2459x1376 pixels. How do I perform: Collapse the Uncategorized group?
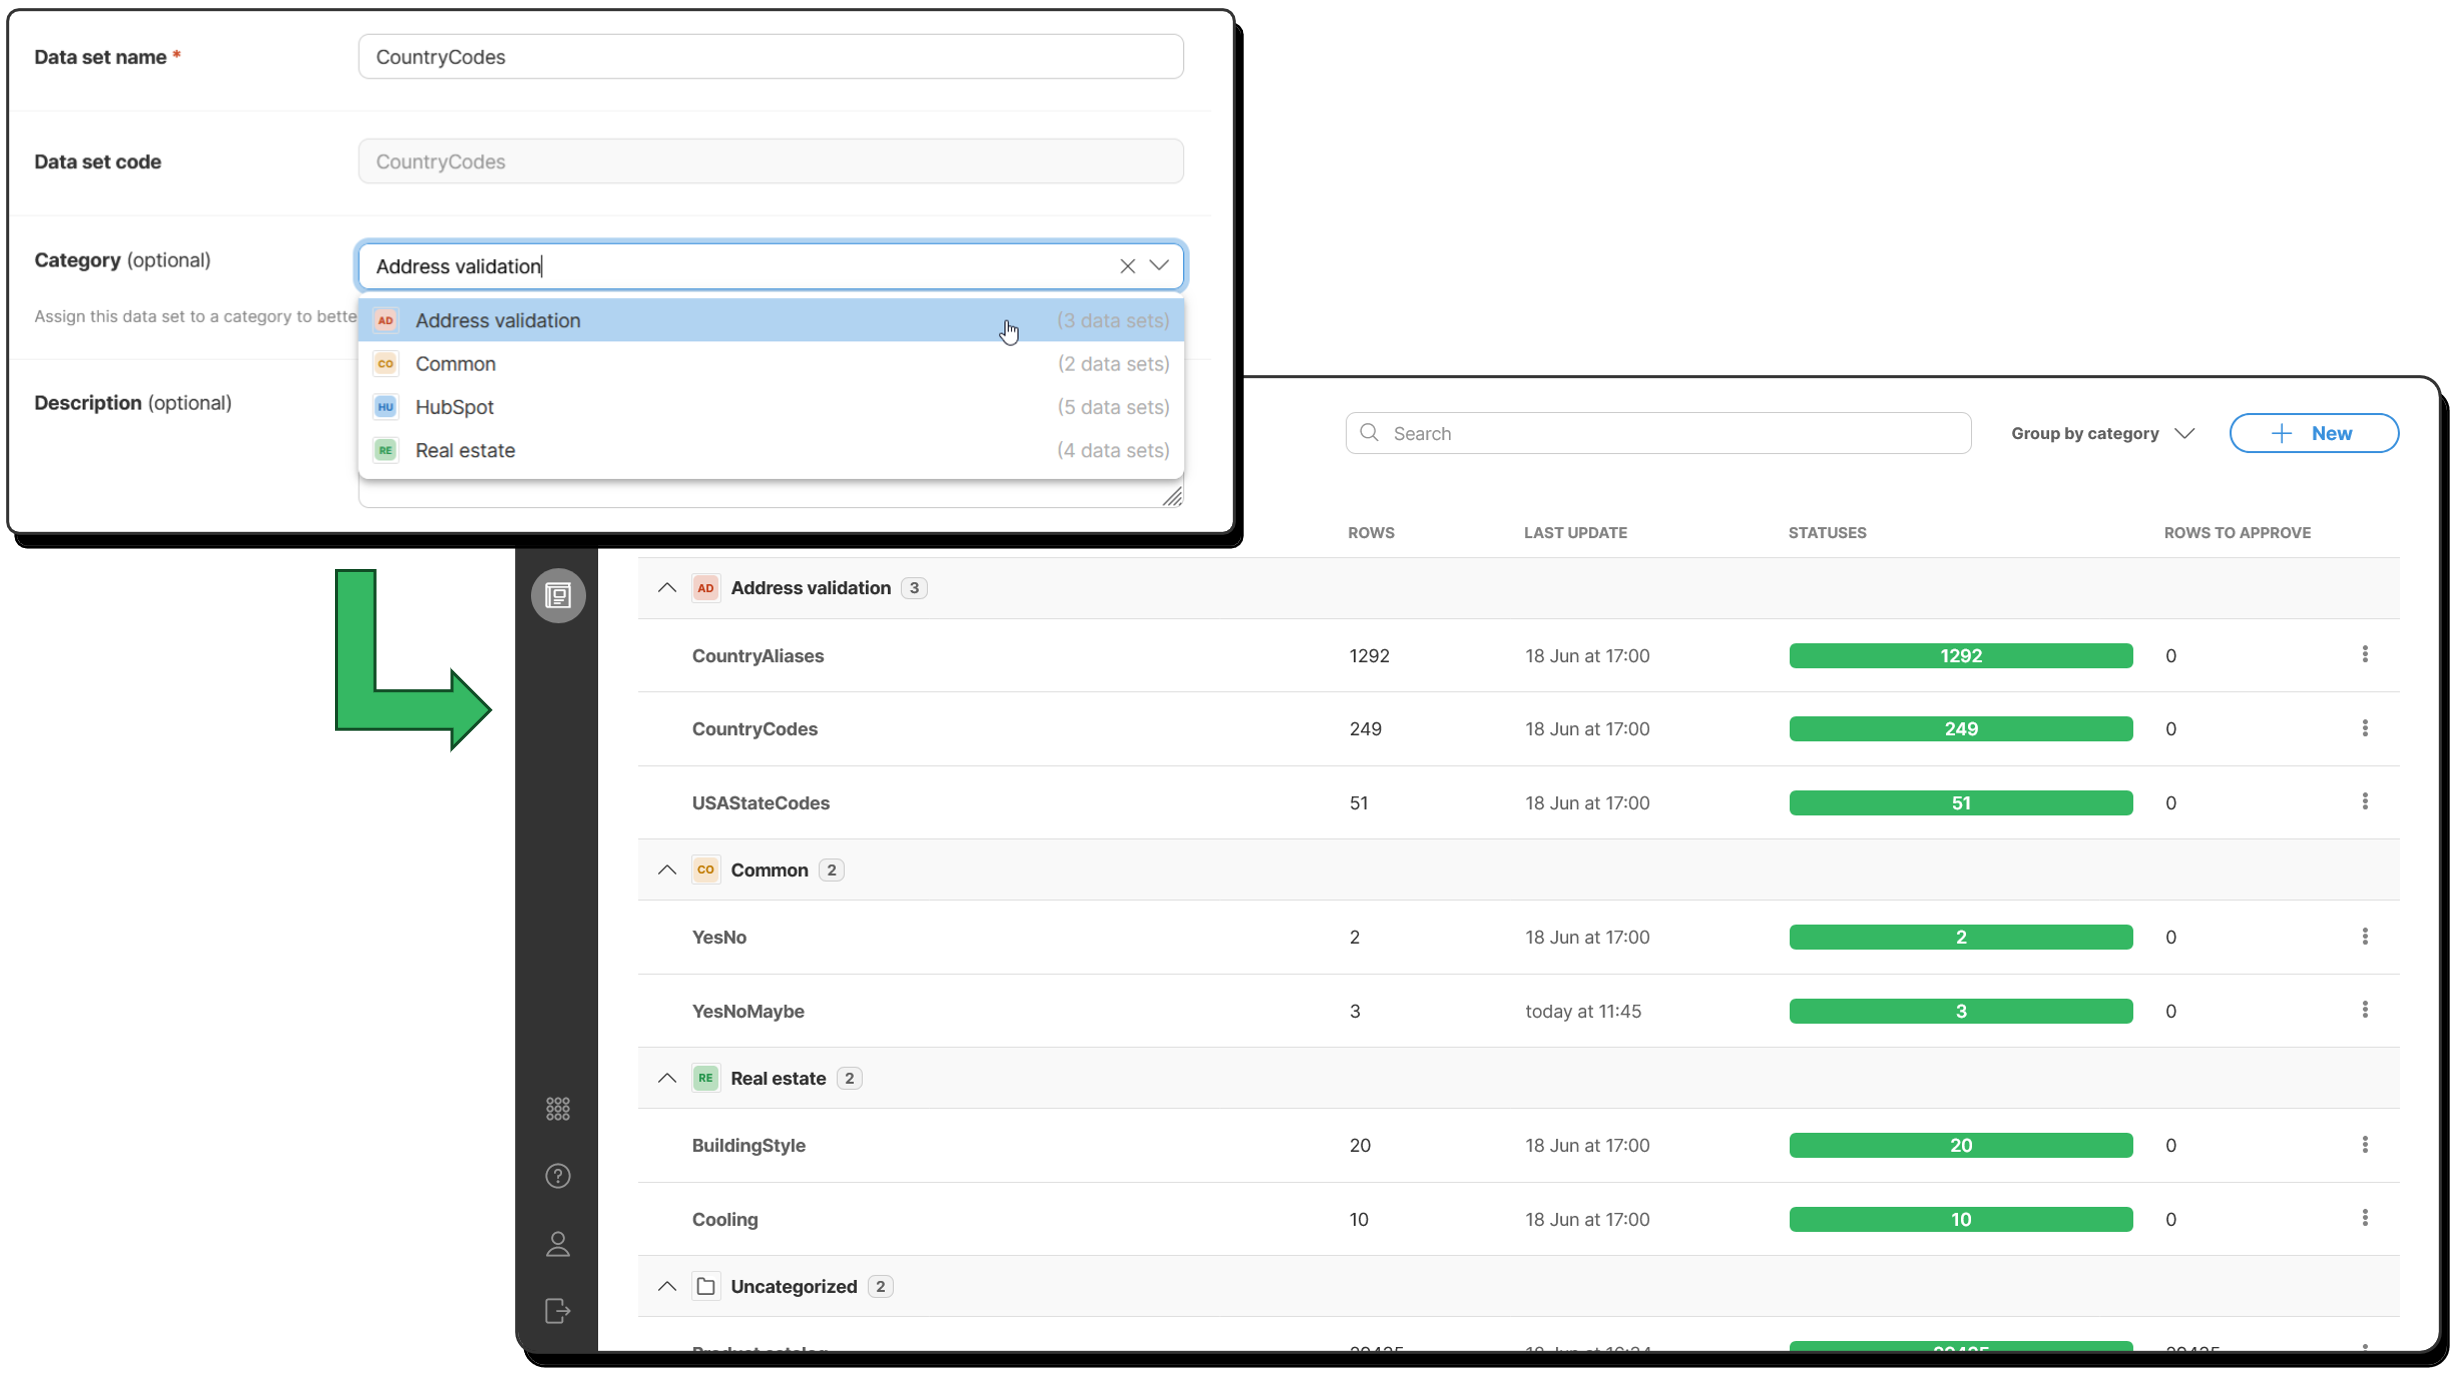[667, 1286]
